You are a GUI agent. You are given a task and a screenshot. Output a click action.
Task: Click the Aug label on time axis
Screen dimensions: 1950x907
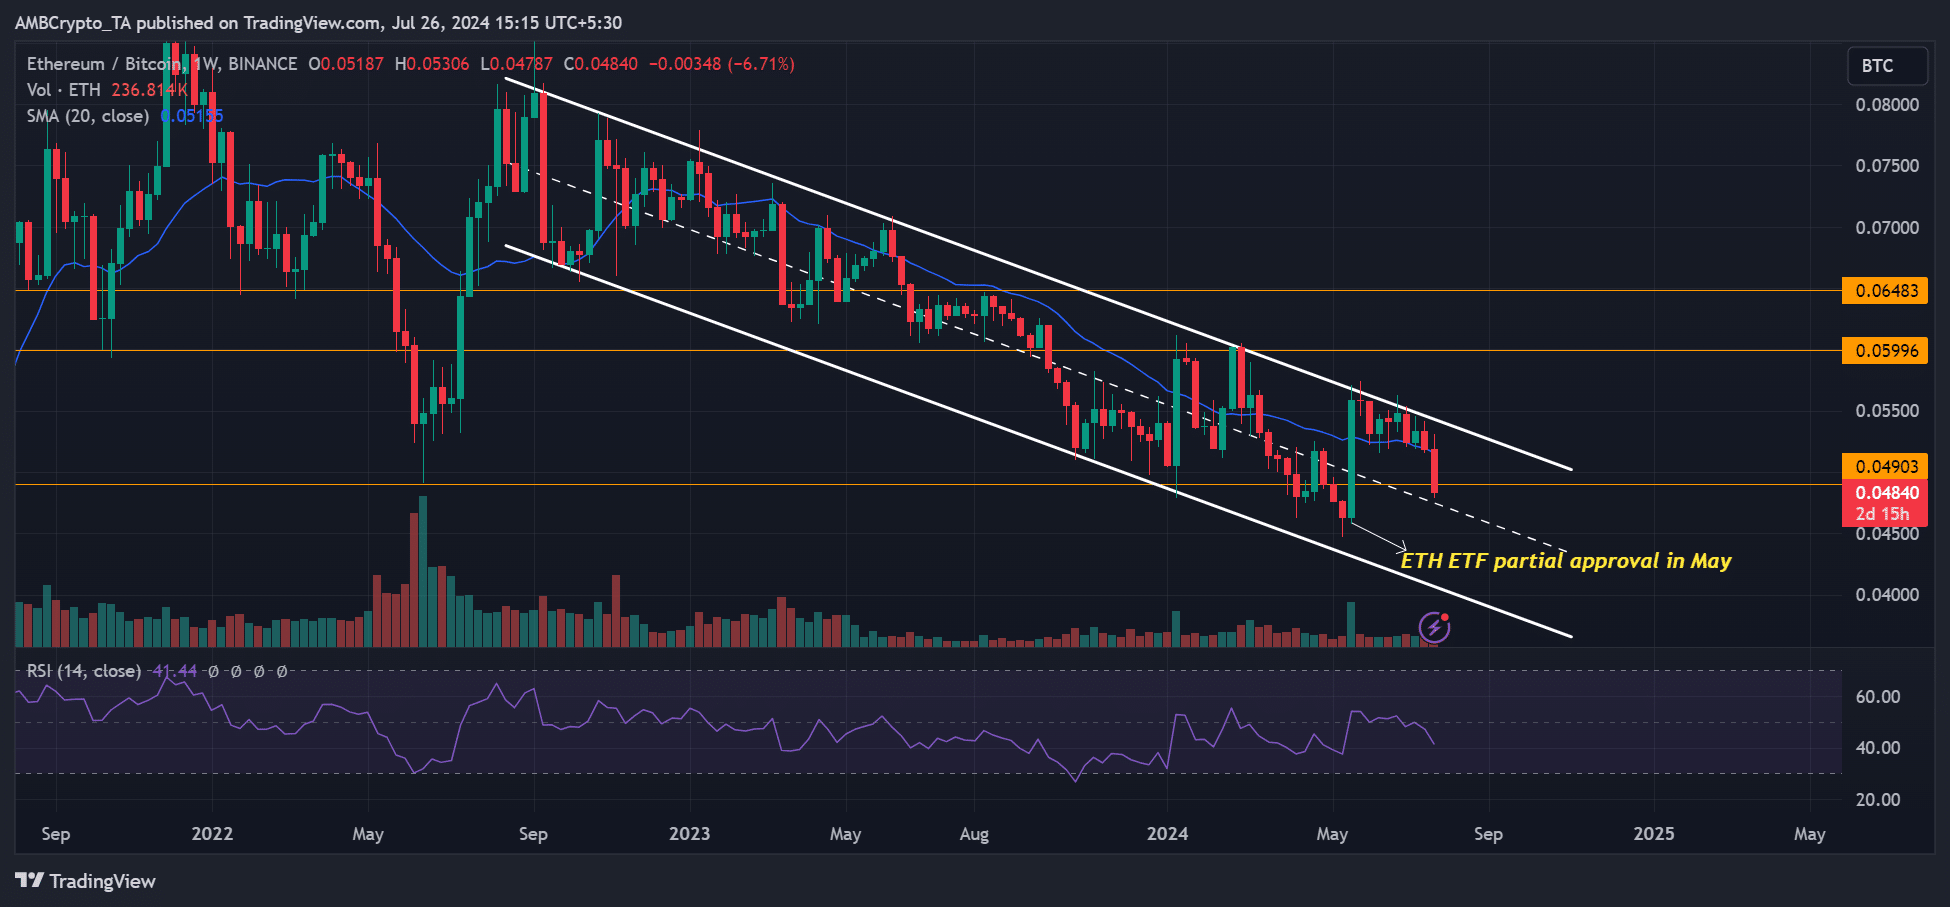(974, 834)
